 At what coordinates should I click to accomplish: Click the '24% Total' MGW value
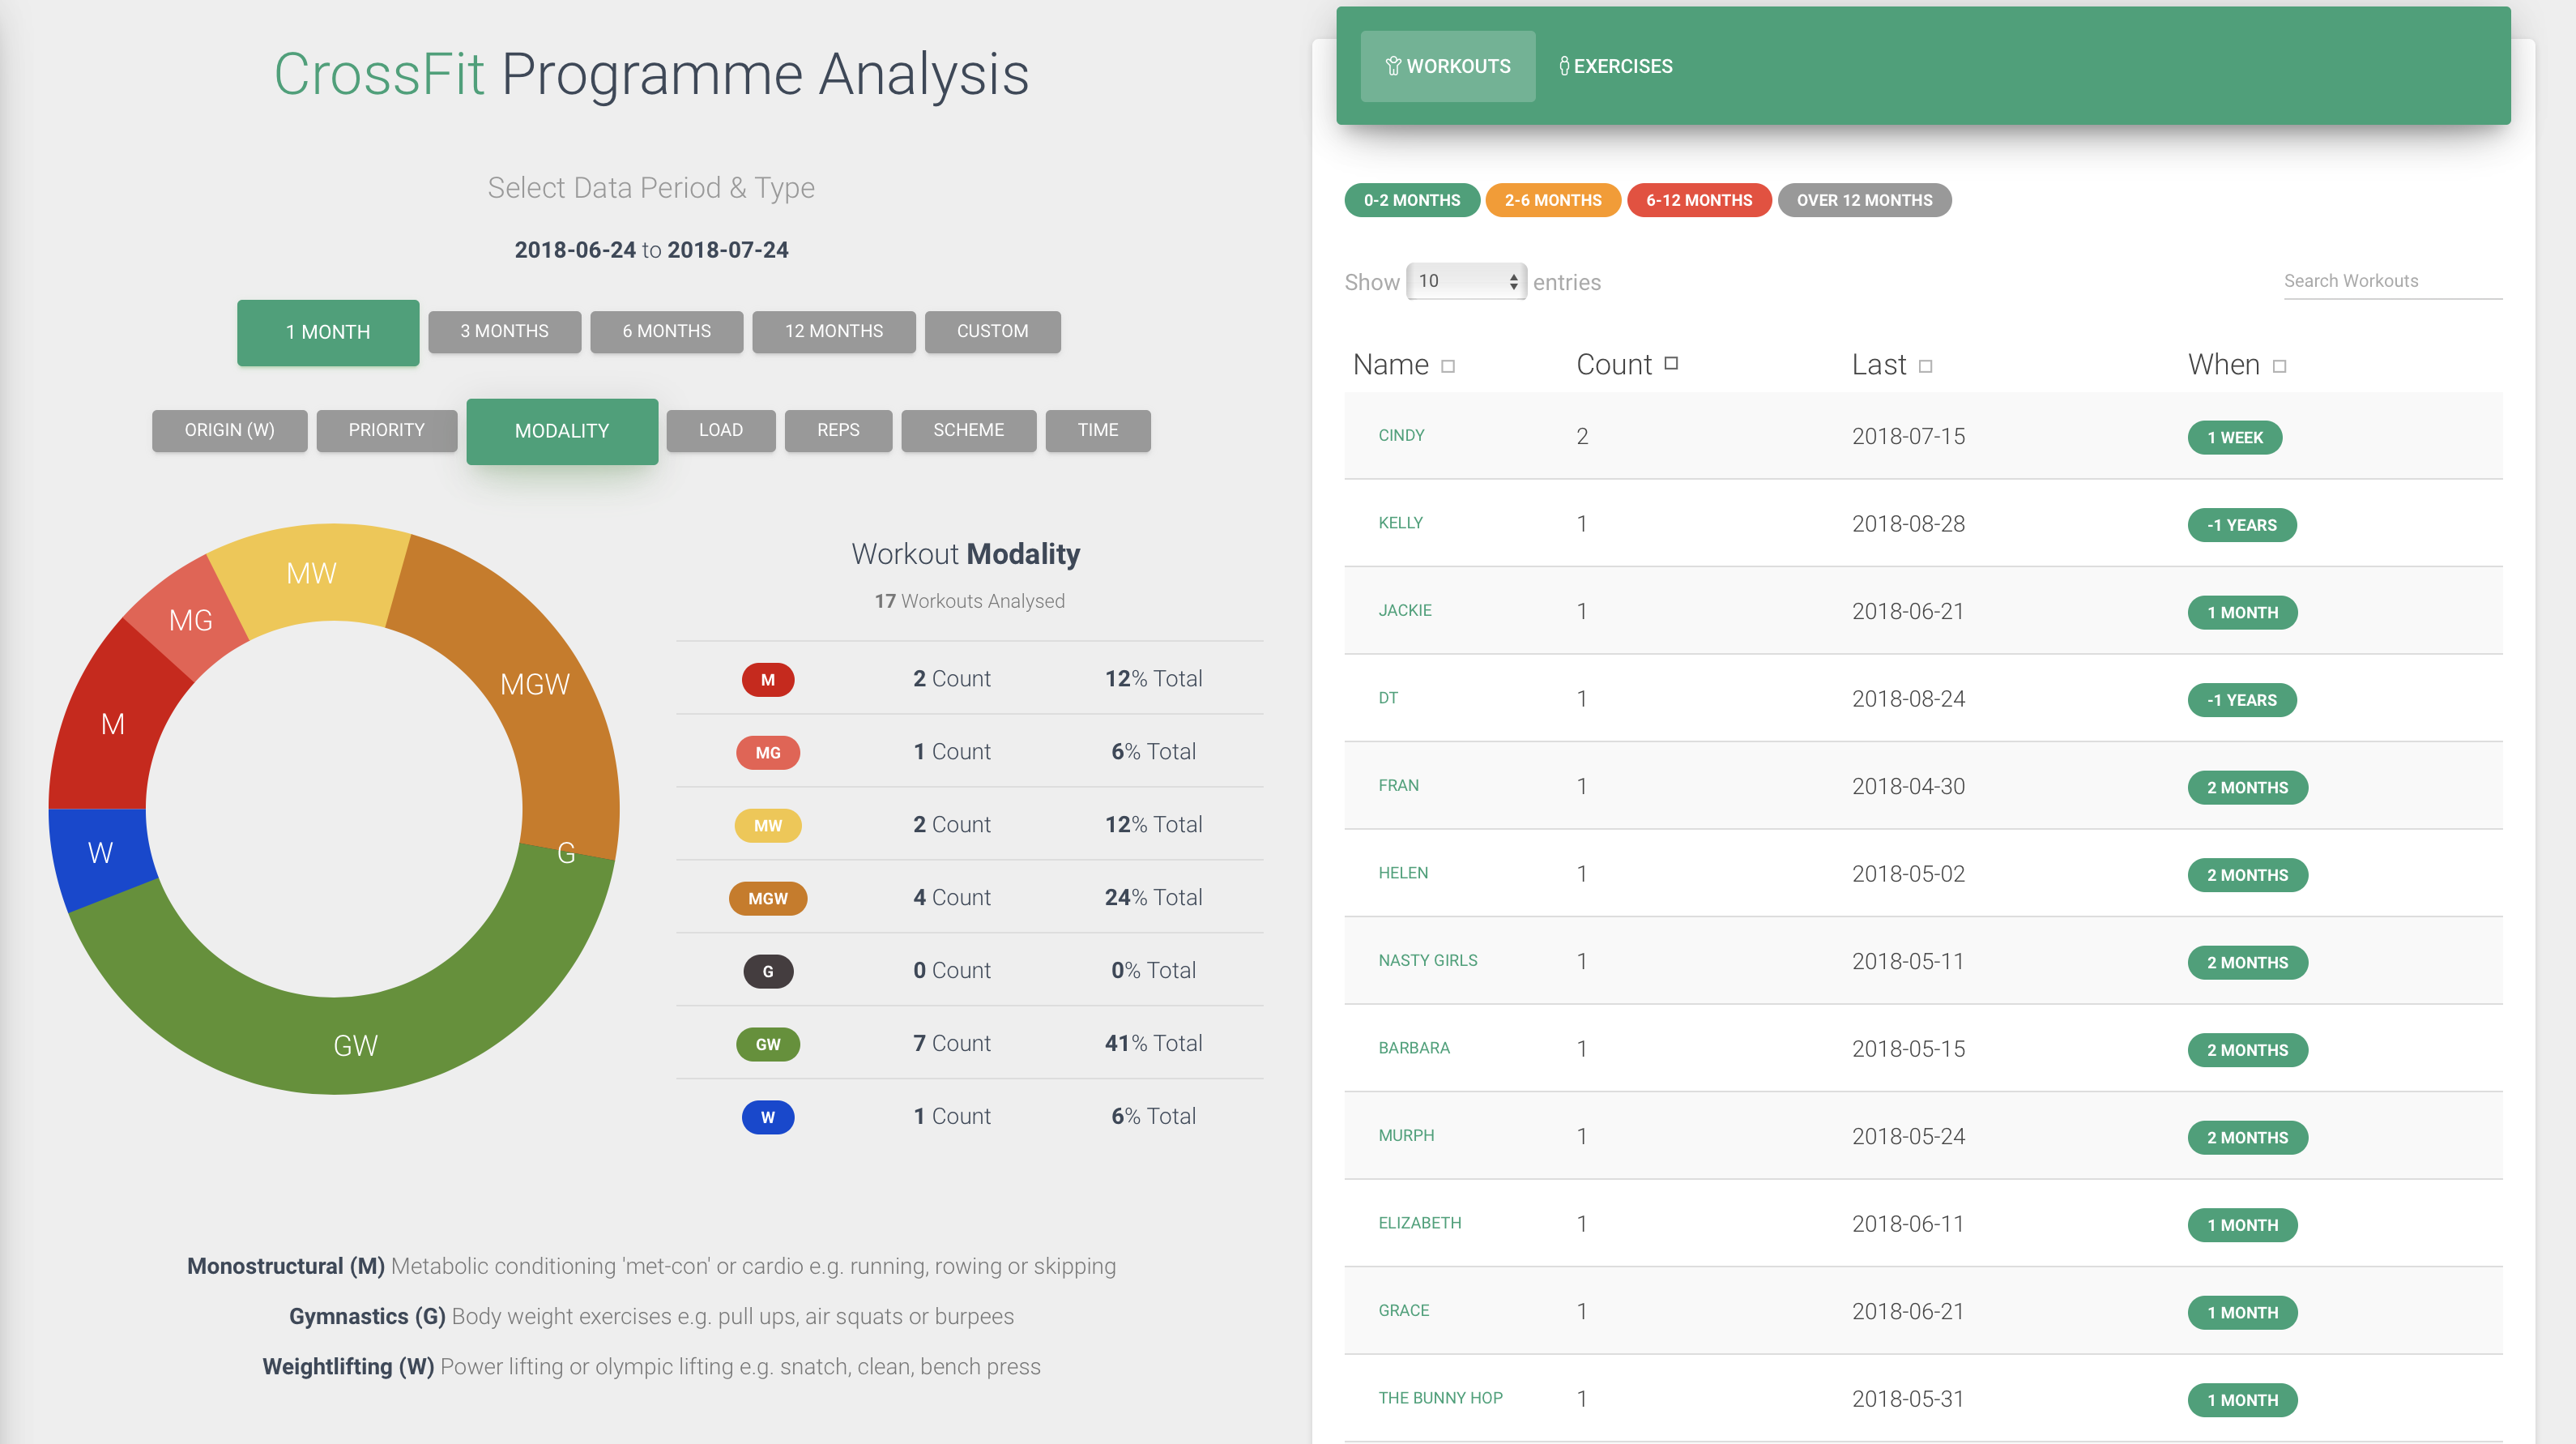pos(1153,898)
